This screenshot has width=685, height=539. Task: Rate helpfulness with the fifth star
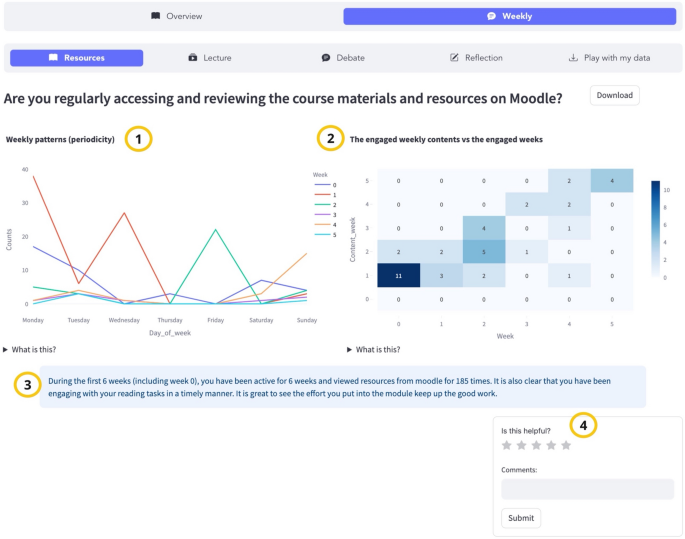pos(566,445)
